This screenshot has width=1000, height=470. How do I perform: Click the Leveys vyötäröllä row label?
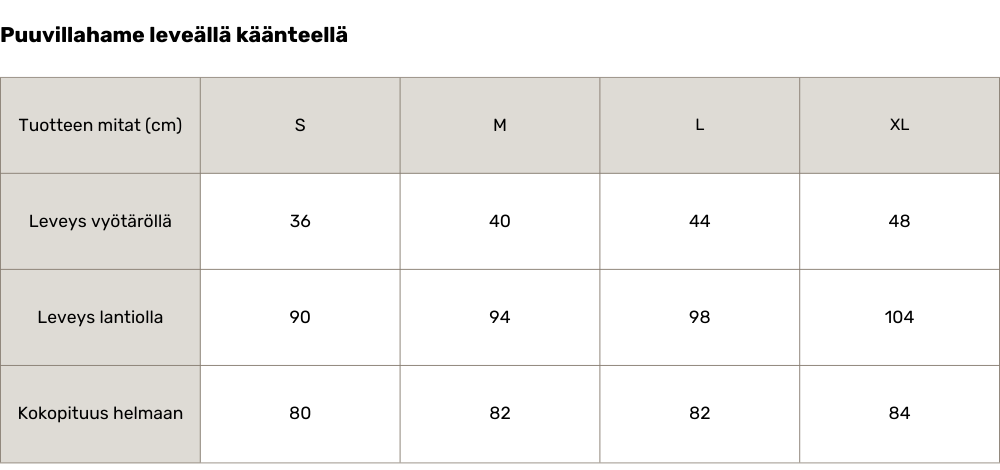[x=100, y=221]
